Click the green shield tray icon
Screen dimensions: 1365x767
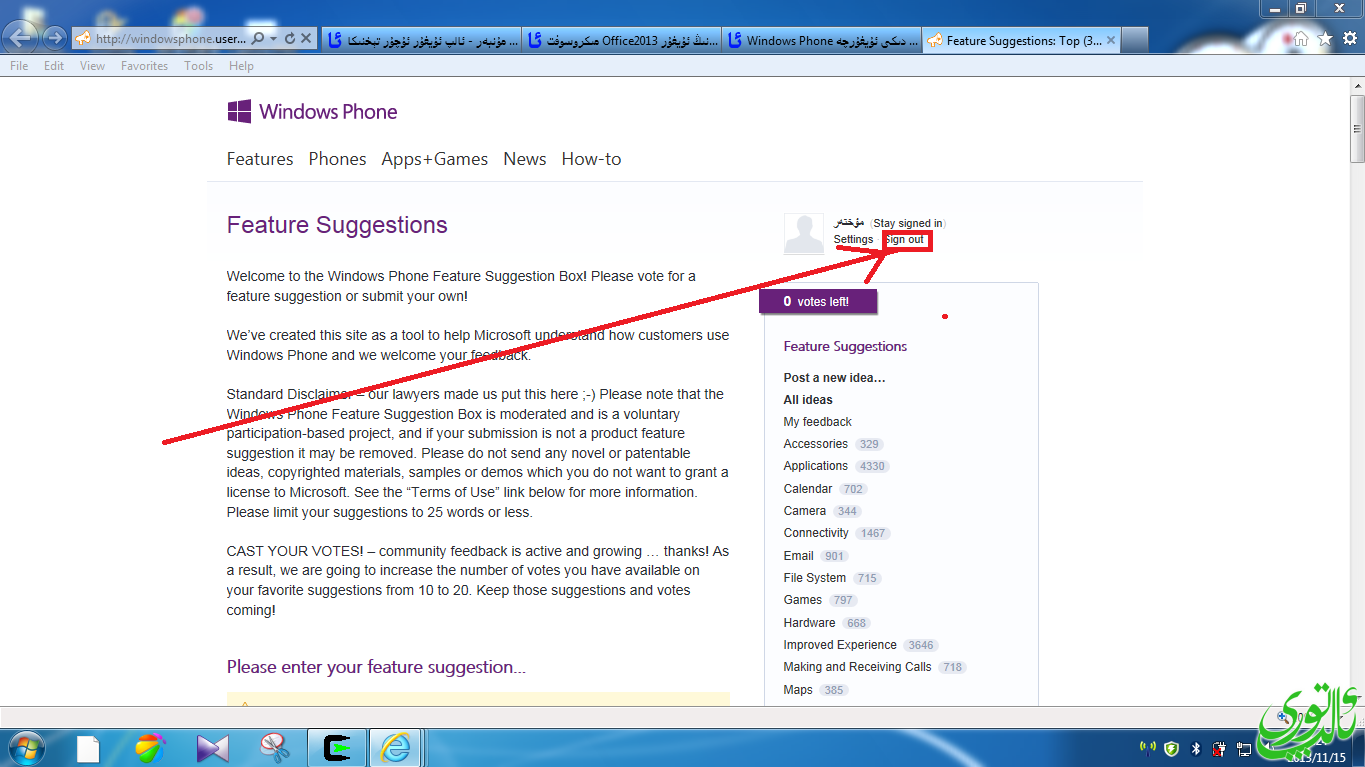coord(1171,748)
